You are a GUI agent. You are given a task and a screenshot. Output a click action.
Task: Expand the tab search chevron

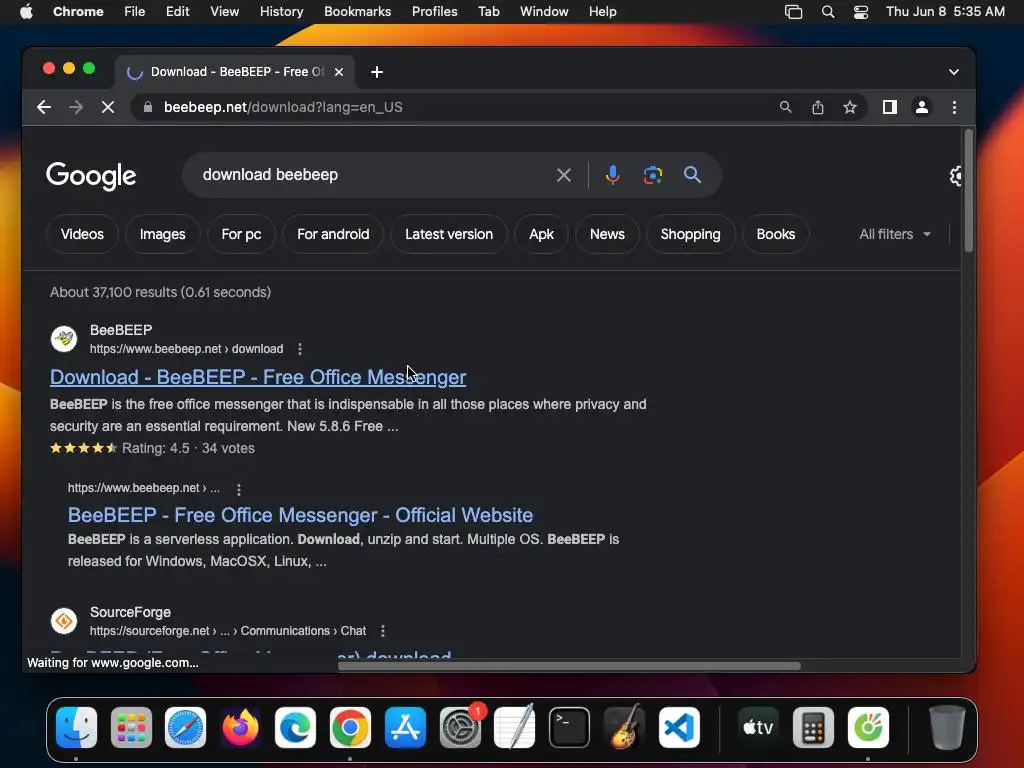(953, 72)
